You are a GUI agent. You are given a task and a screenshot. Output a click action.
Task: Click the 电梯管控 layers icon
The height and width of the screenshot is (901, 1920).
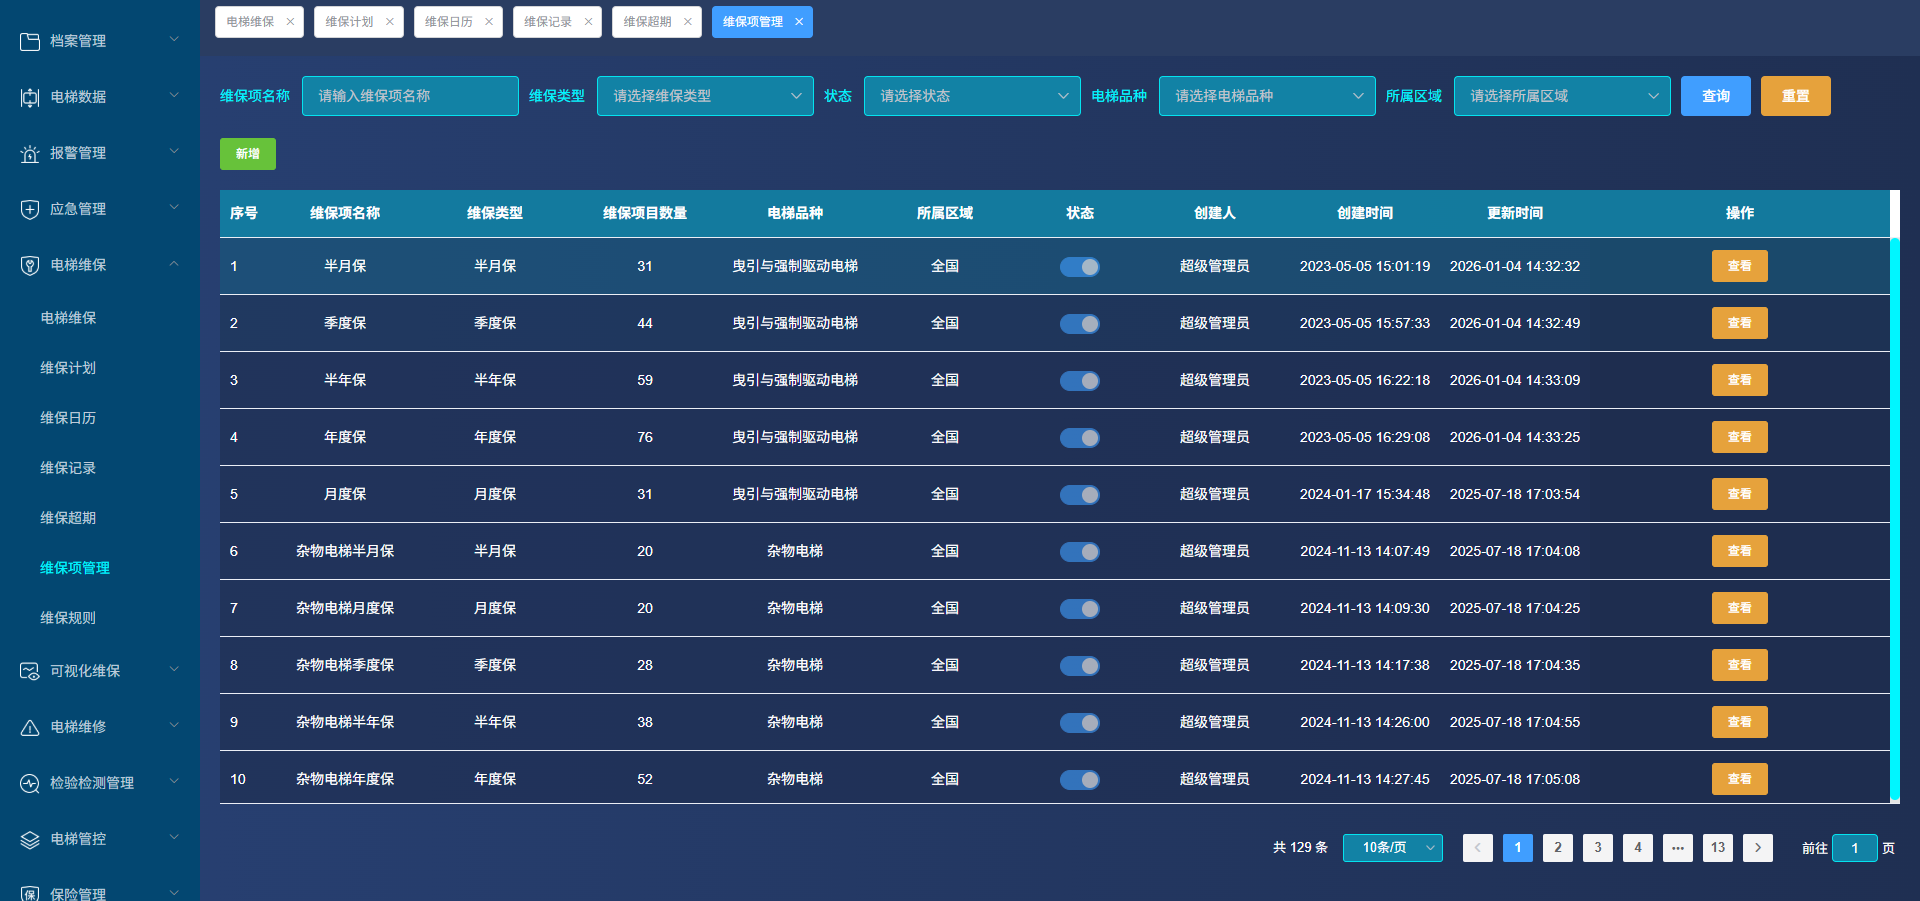pyautogui.click(x=30, y=839)
